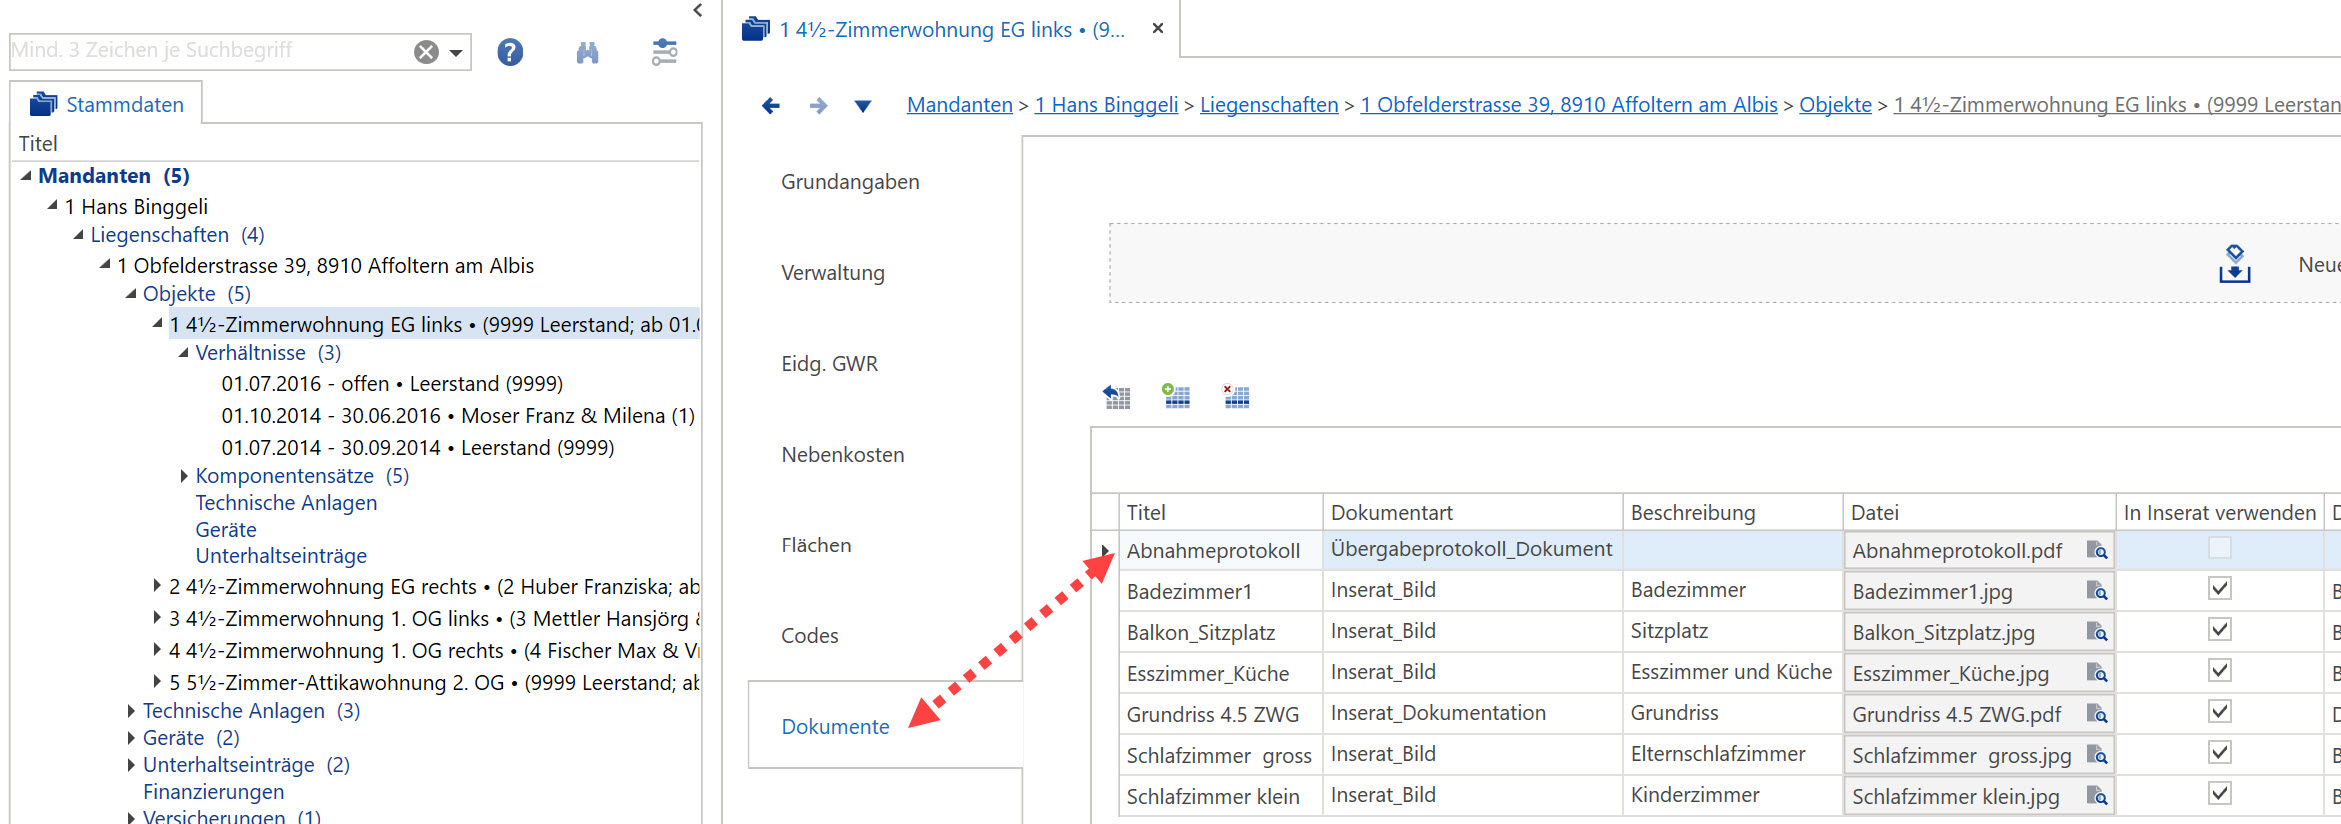Image resolution: width=2341 pixels, height=824 pixels.
Task: Open the Stammdaten tab
Action: (107, 104)
